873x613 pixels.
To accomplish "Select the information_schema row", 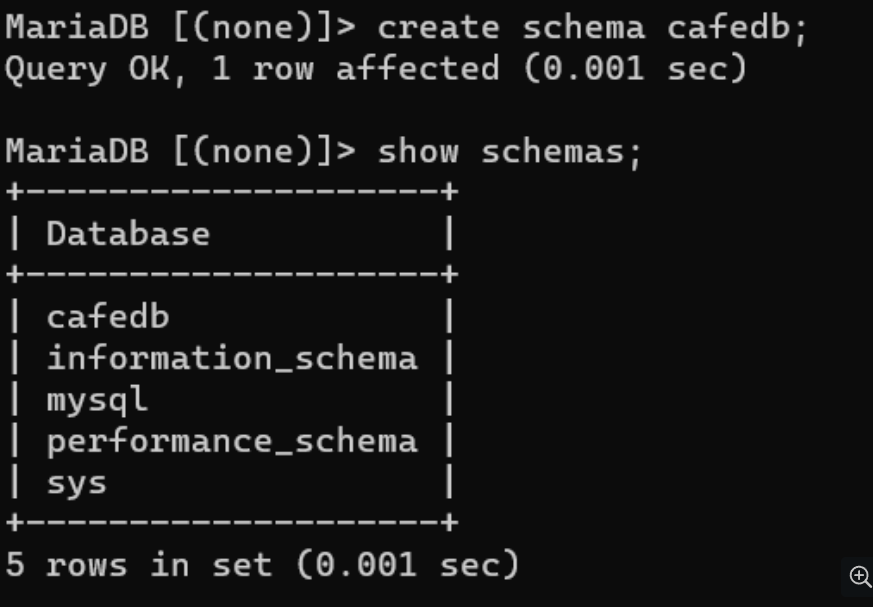I will coord(231,357).
